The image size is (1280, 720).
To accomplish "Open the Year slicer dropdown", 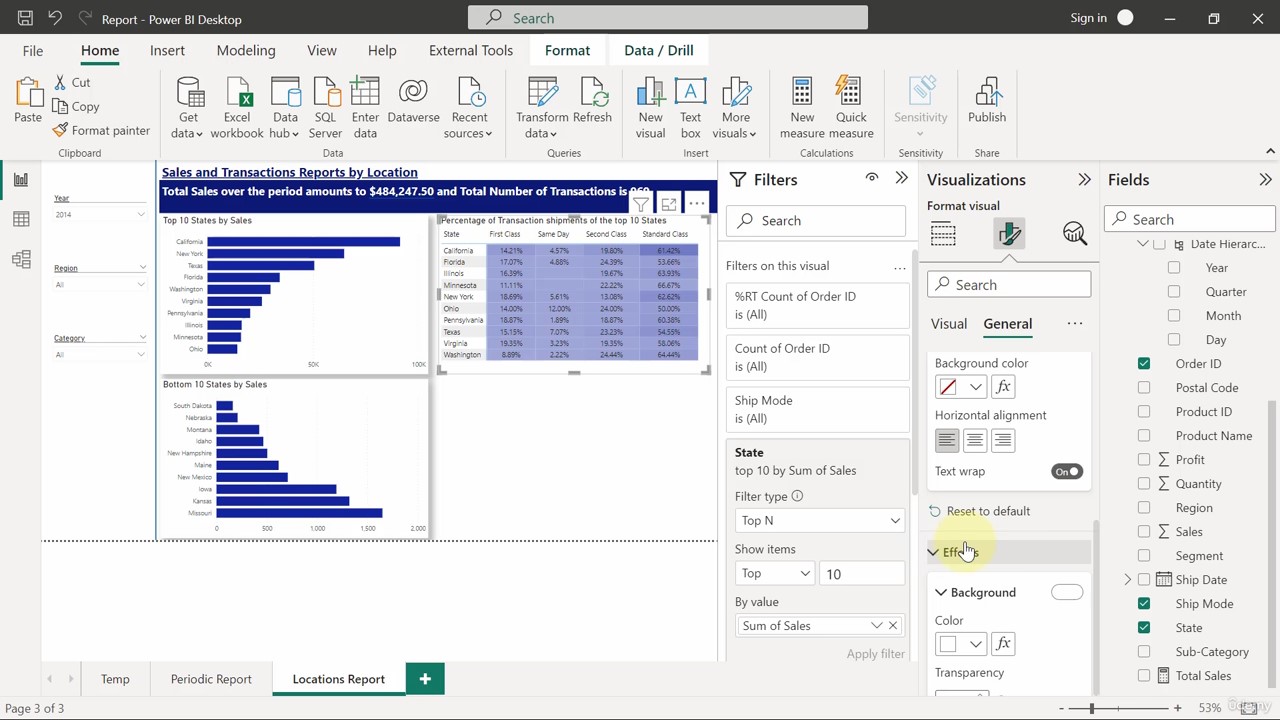I will click(141, 215).
